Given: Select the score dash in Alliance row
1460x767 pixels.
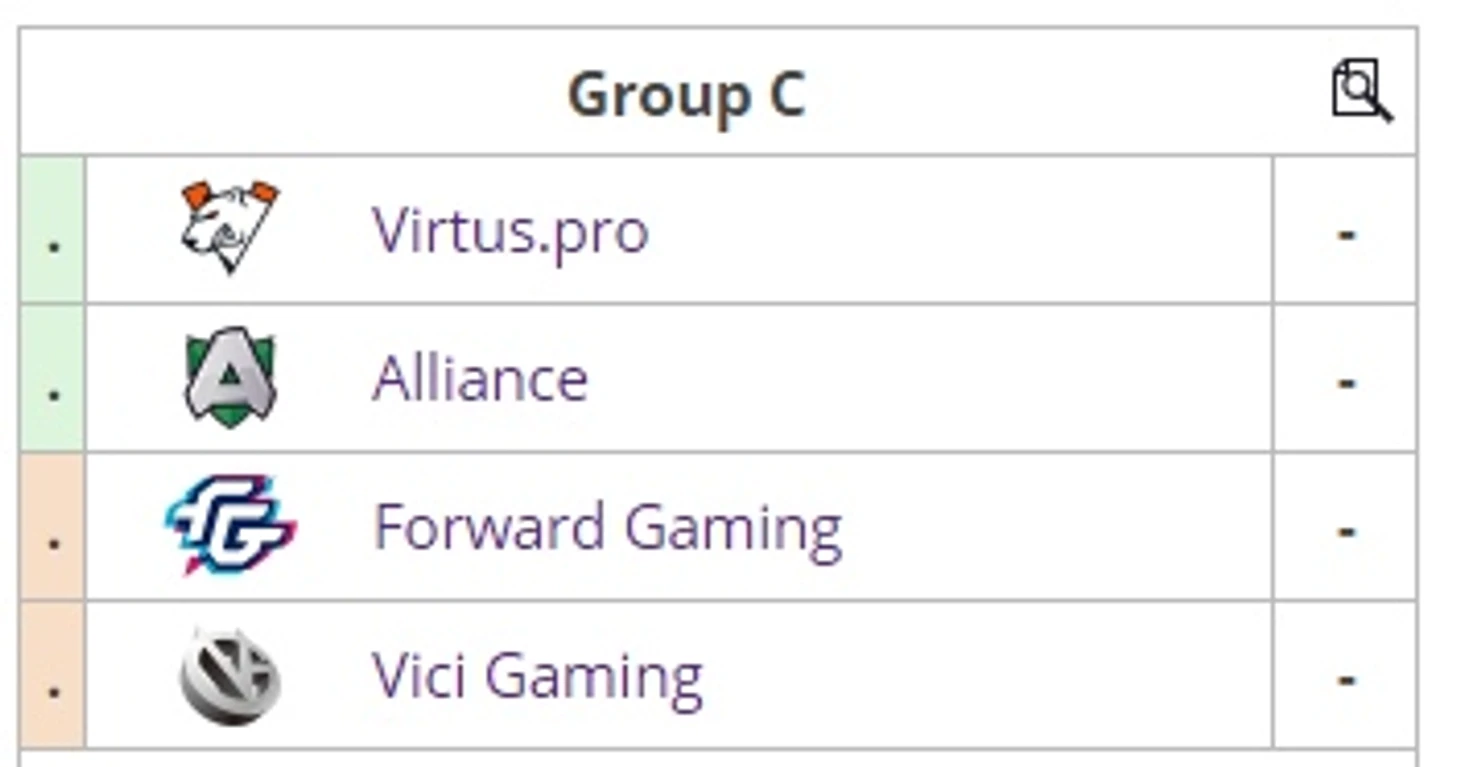Looking at the screenshot, I should coord(1346,382).
